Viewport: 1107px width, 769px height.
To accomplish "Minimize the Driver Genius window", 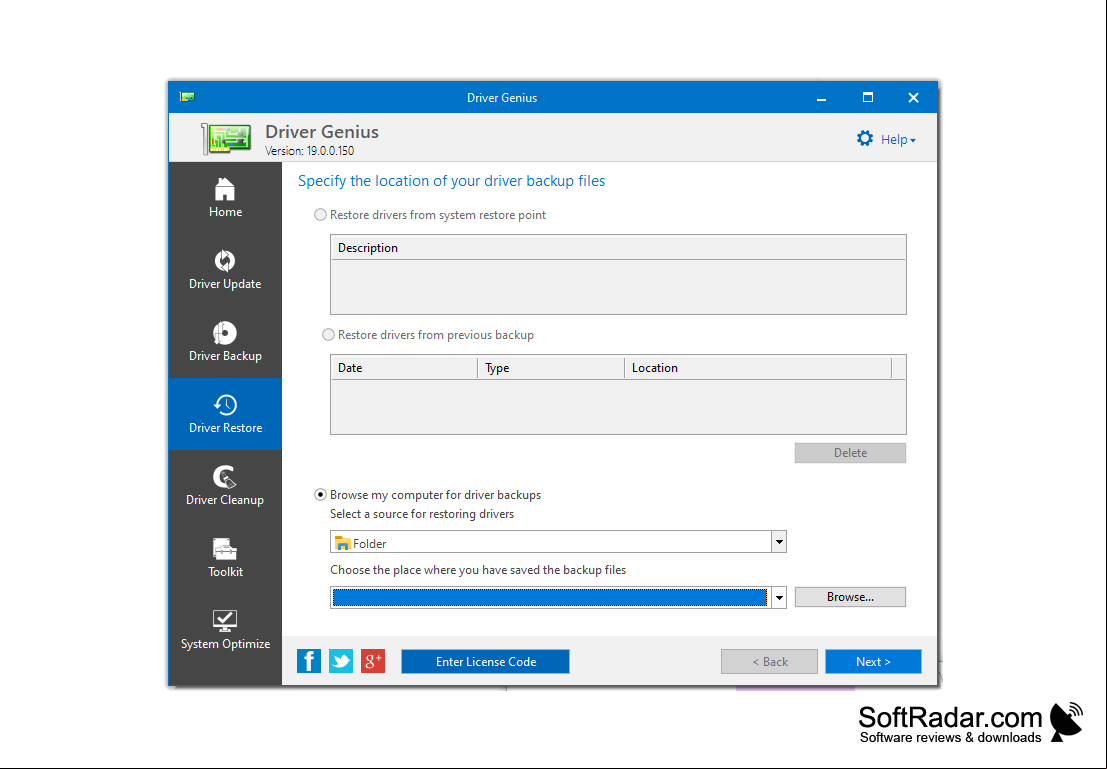I will 821,98.
